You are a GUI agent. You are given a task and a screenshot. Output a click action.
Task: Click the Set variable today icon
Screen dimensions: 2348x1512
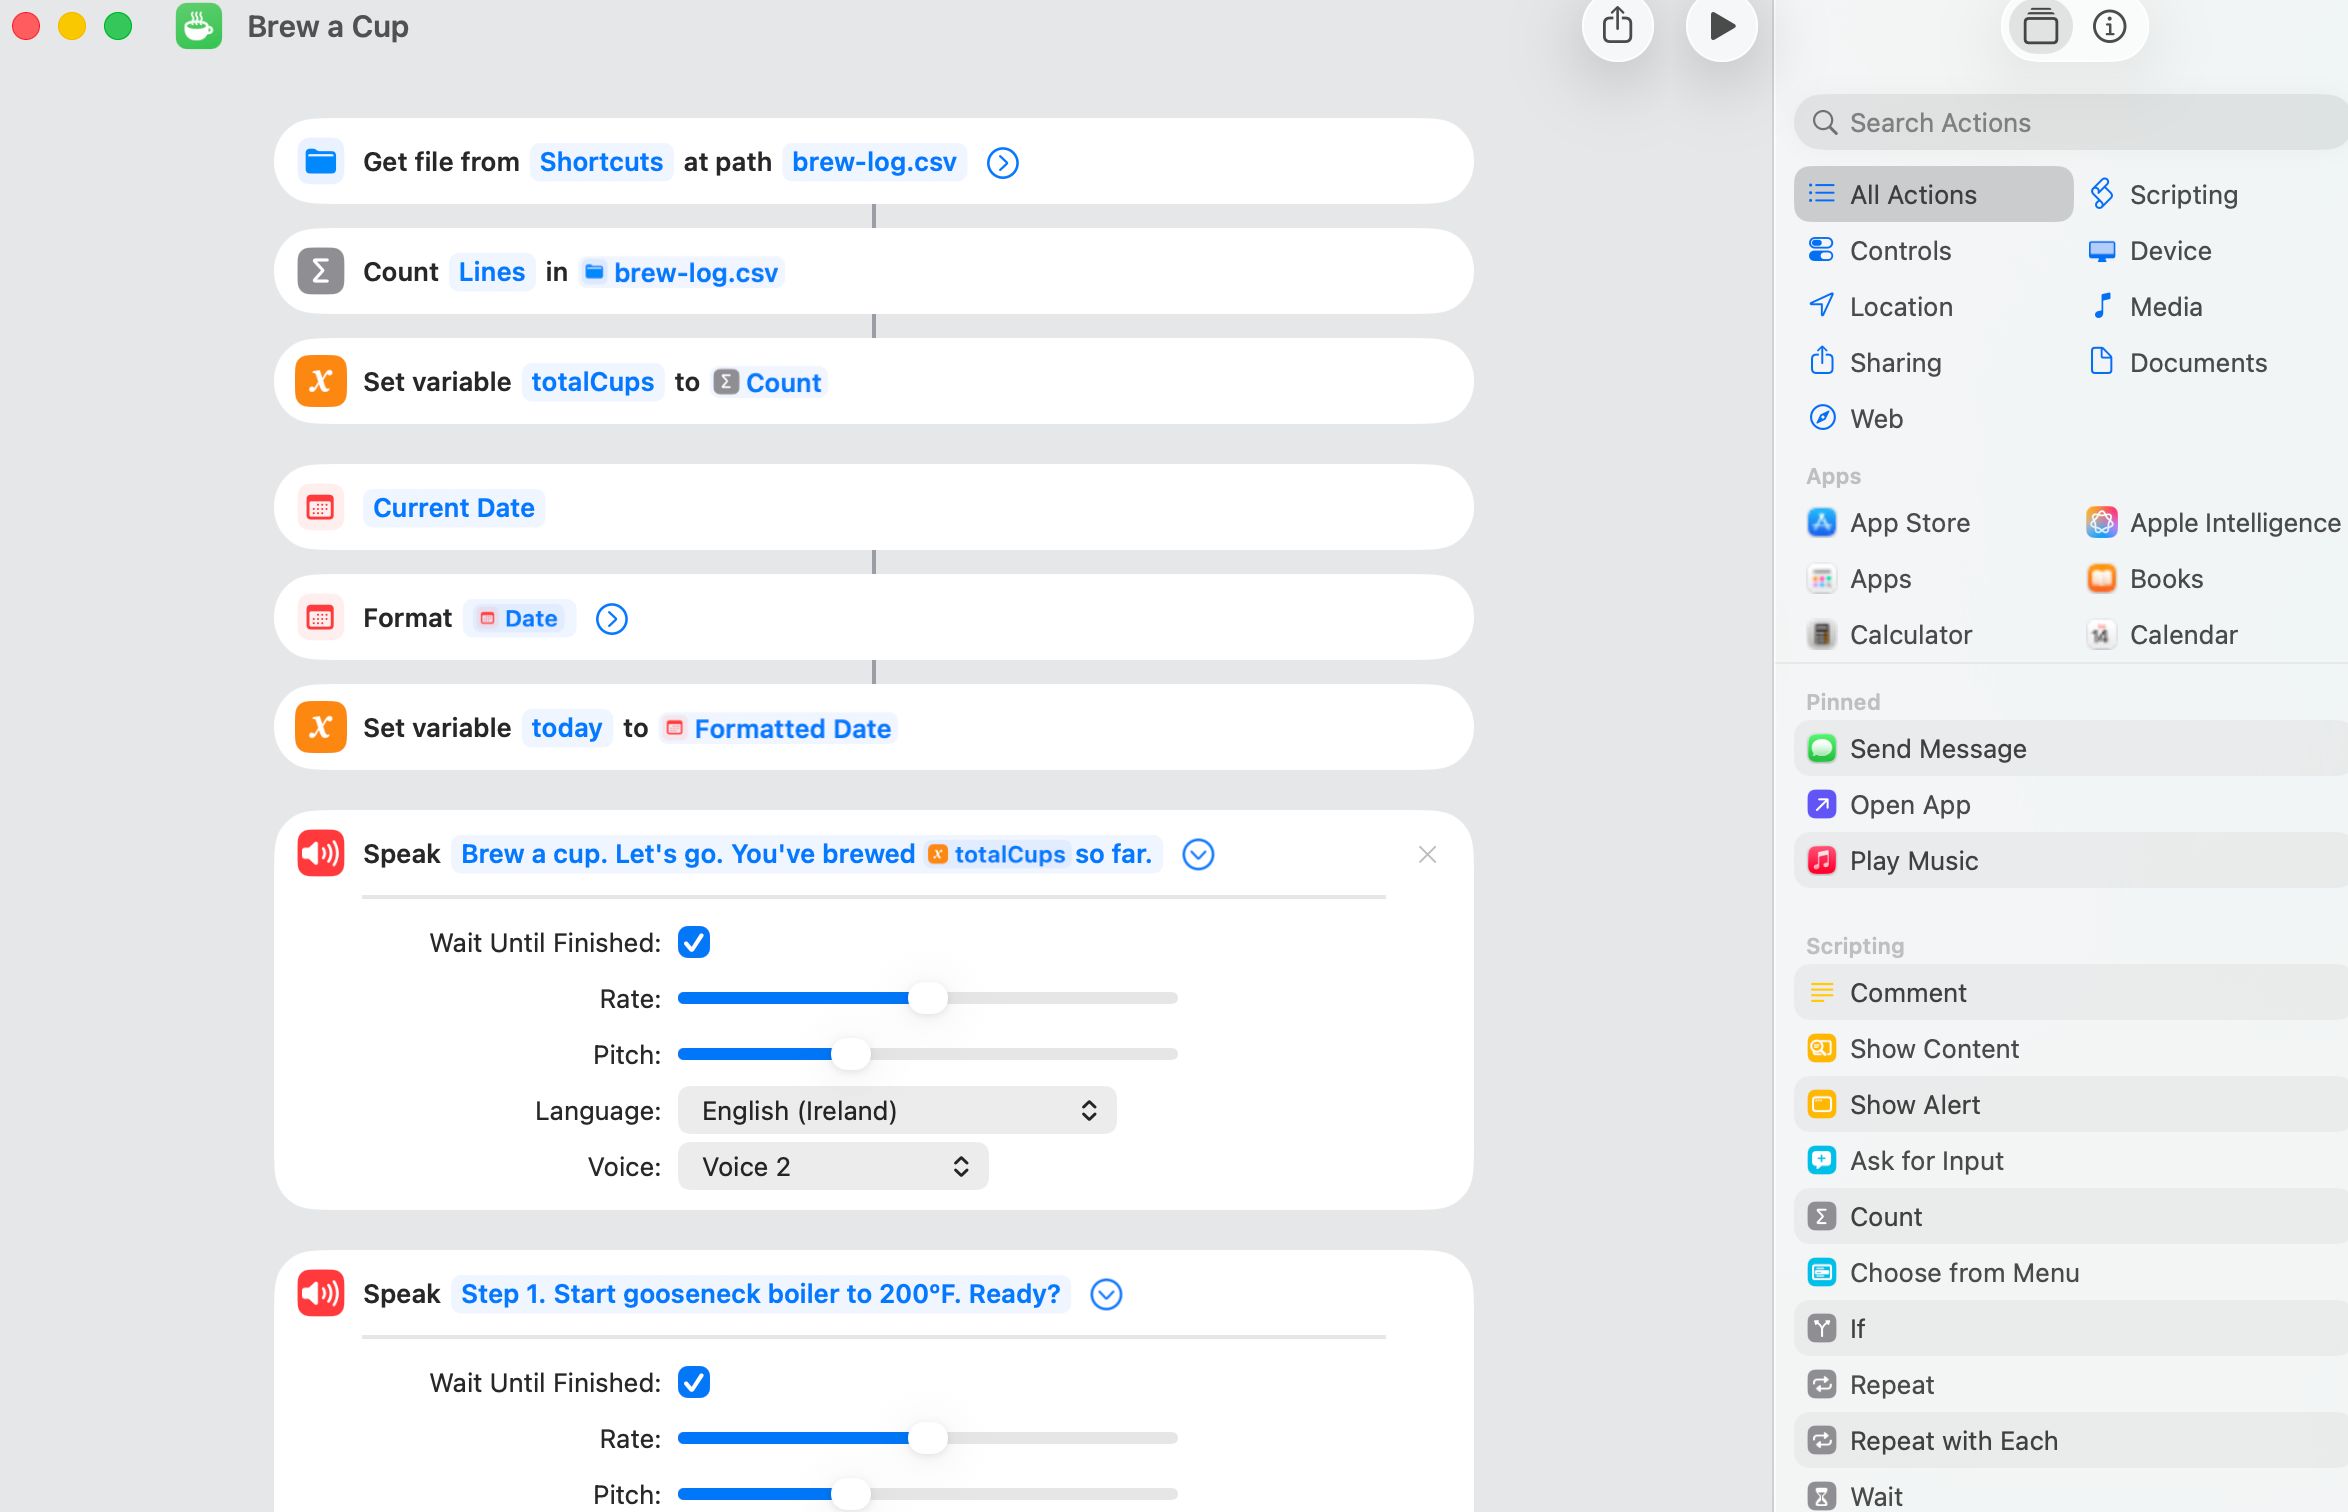tap(321, 728)
